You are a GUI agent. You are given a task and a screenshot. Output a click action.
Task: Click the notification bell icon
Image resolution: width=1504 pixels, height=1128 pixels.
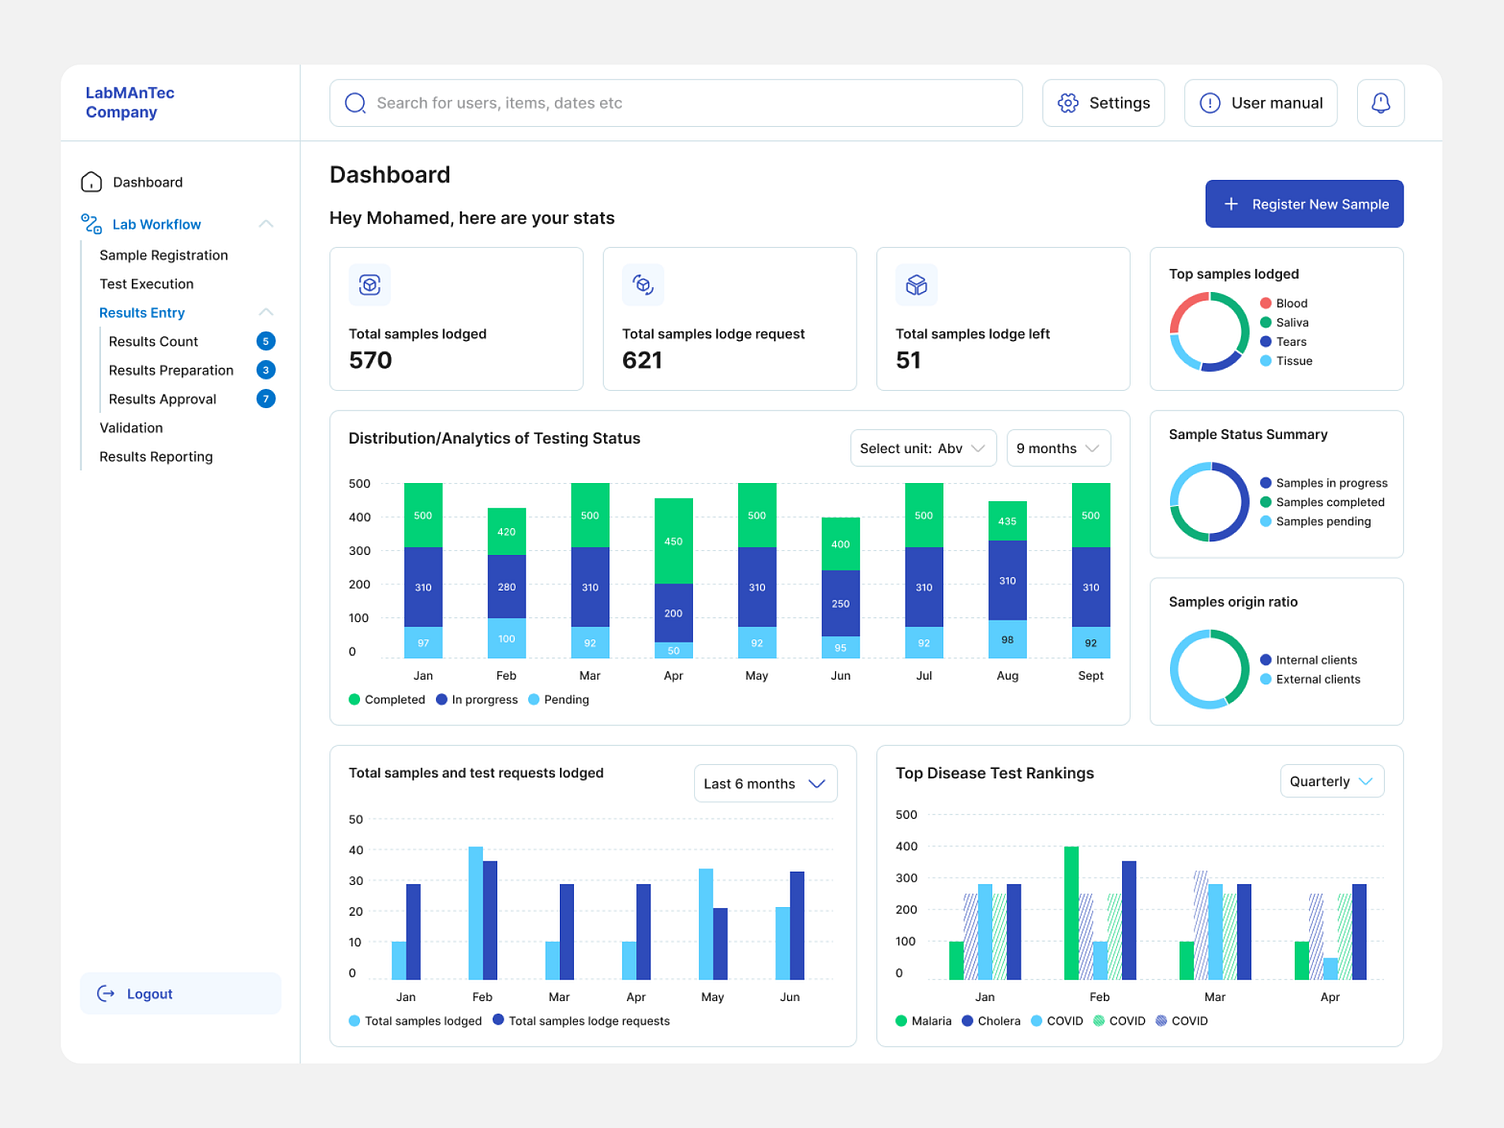coord(1381,102)
